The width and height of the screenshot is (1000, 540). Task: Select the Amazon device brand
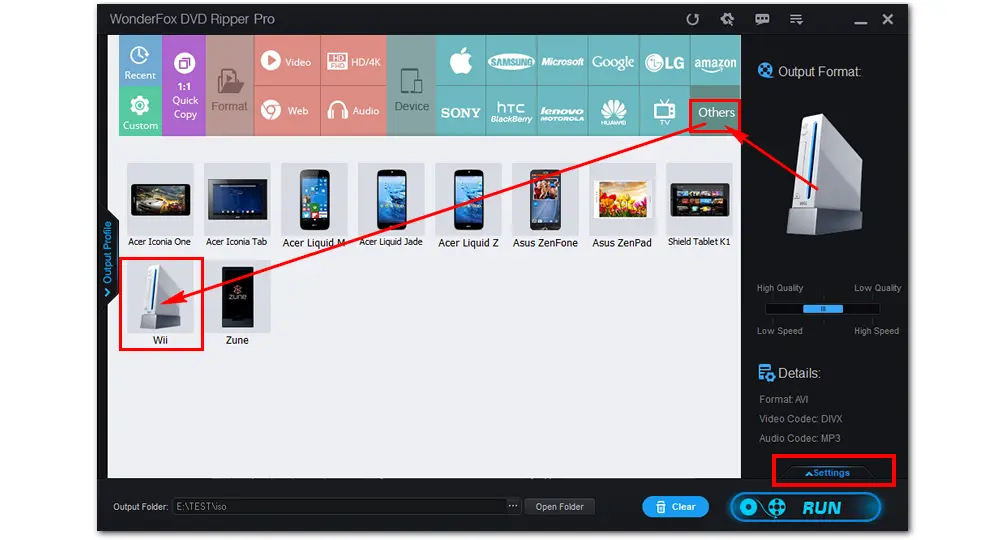(715, 61)
